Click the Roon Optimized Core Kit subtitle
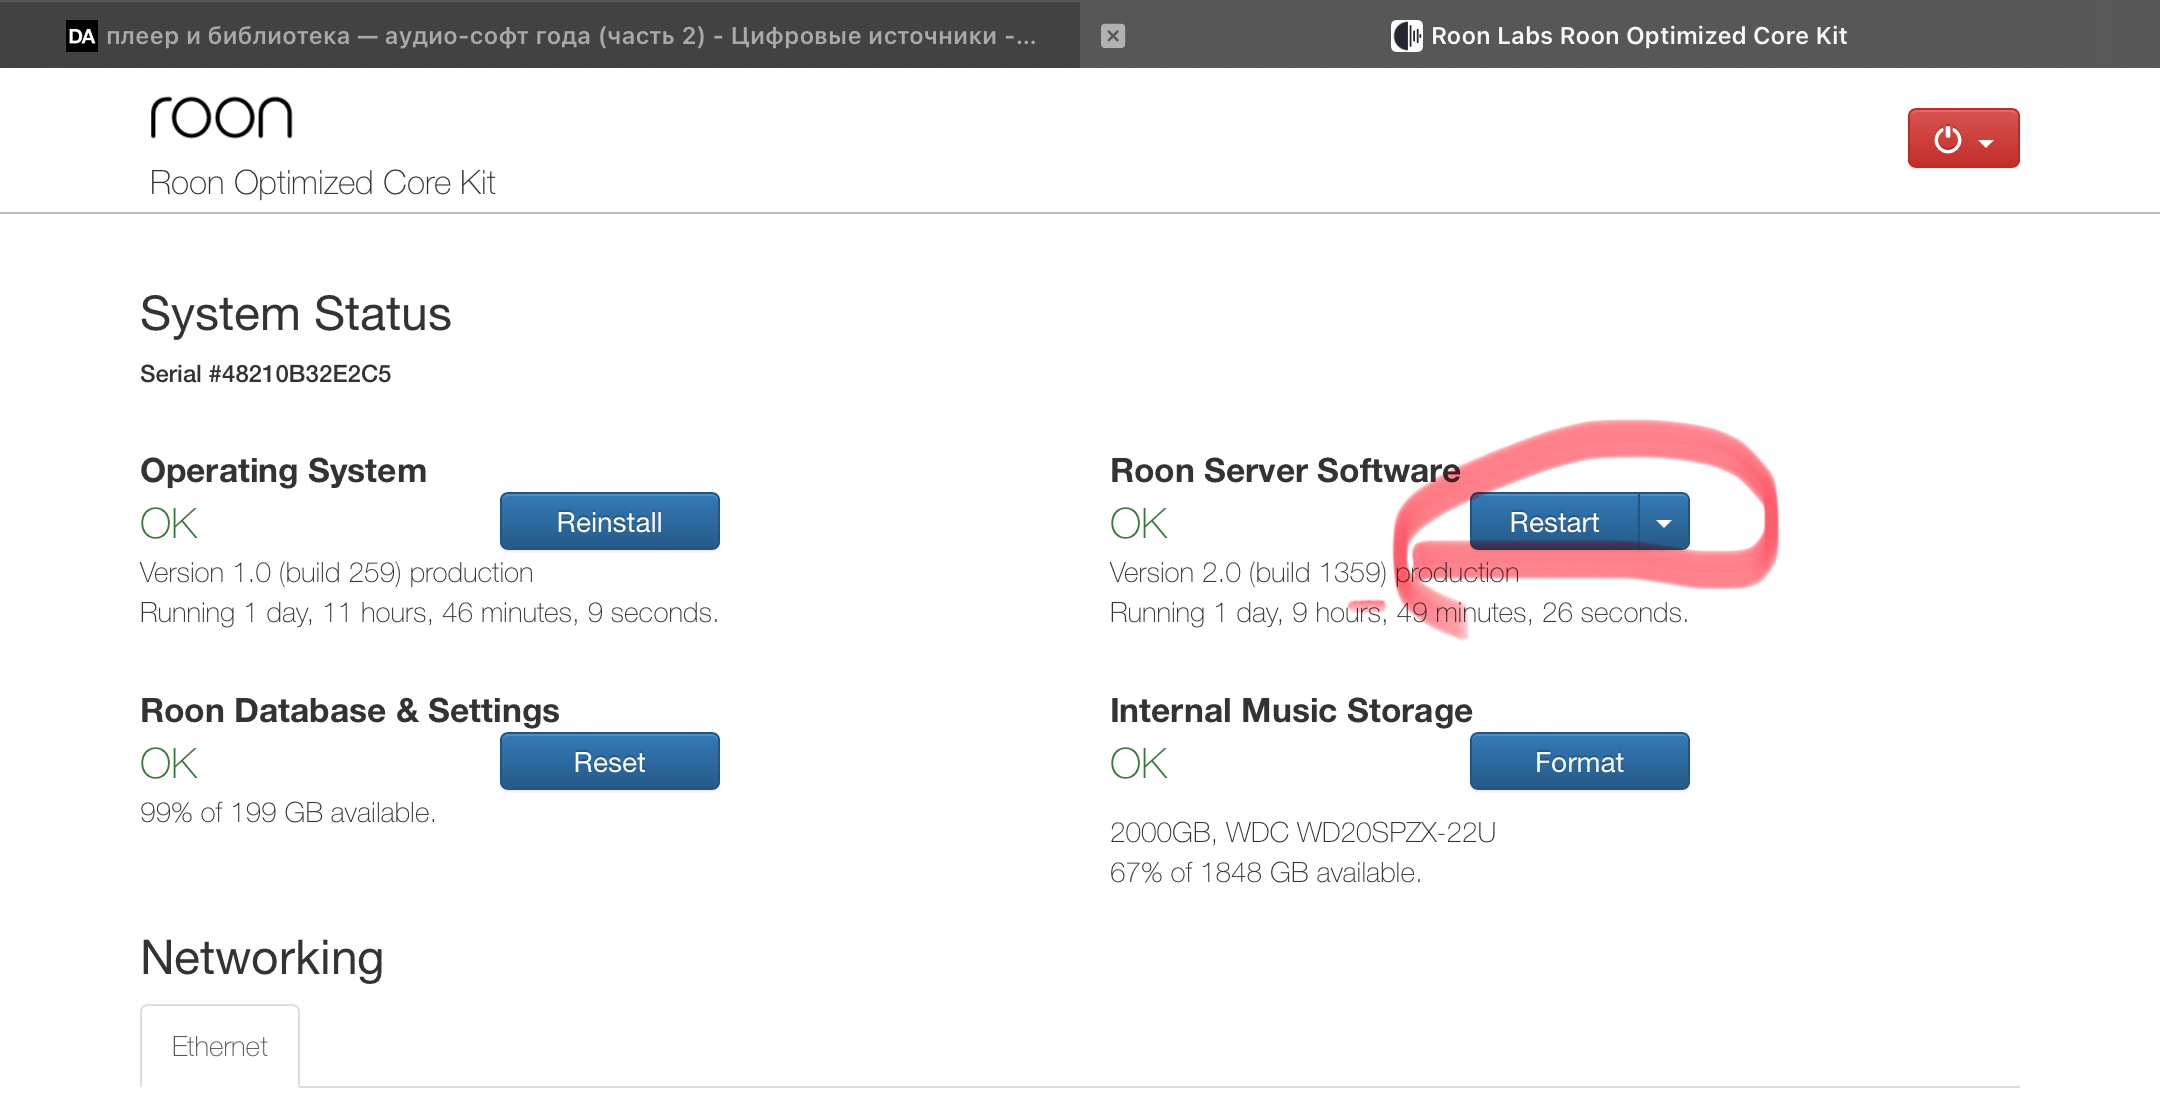2160x1116 pixels. click(322, 183)
